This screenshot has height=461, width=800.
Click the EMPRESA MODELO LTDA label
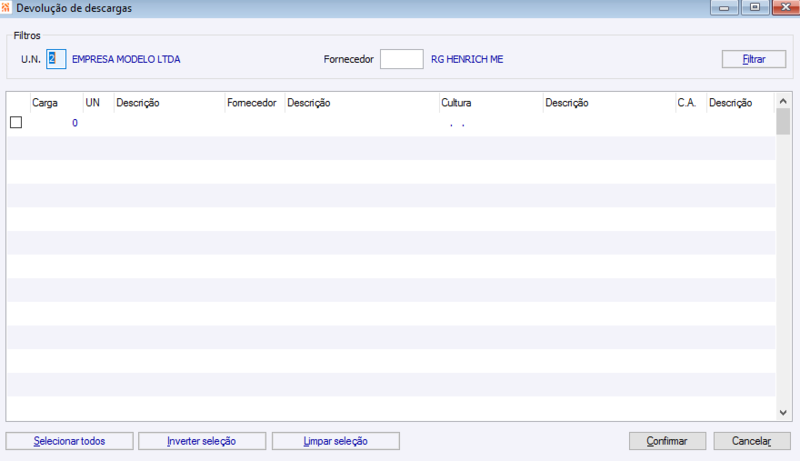(126, 59)
